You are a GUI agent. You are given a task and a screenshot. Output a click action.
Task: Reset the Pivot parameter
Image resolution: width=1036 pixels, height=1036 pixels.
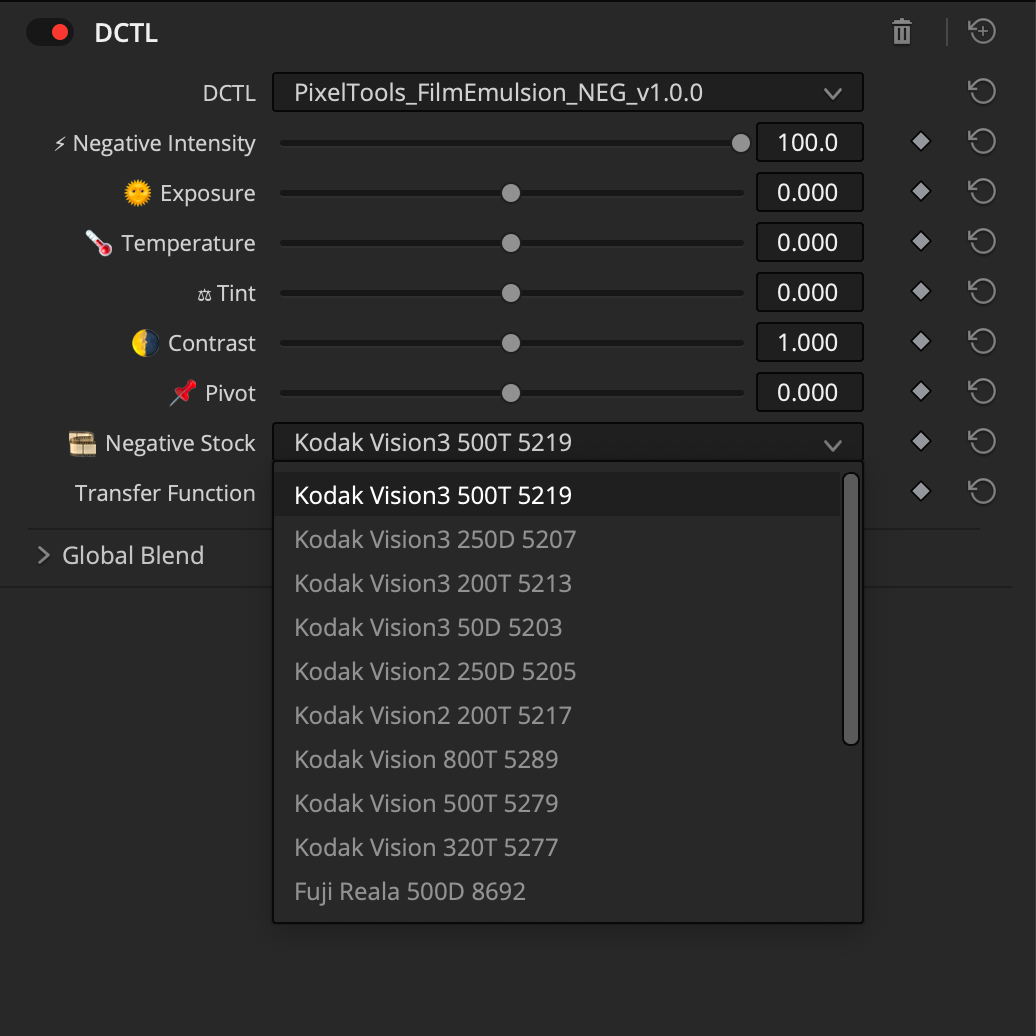tap(981, 391)
